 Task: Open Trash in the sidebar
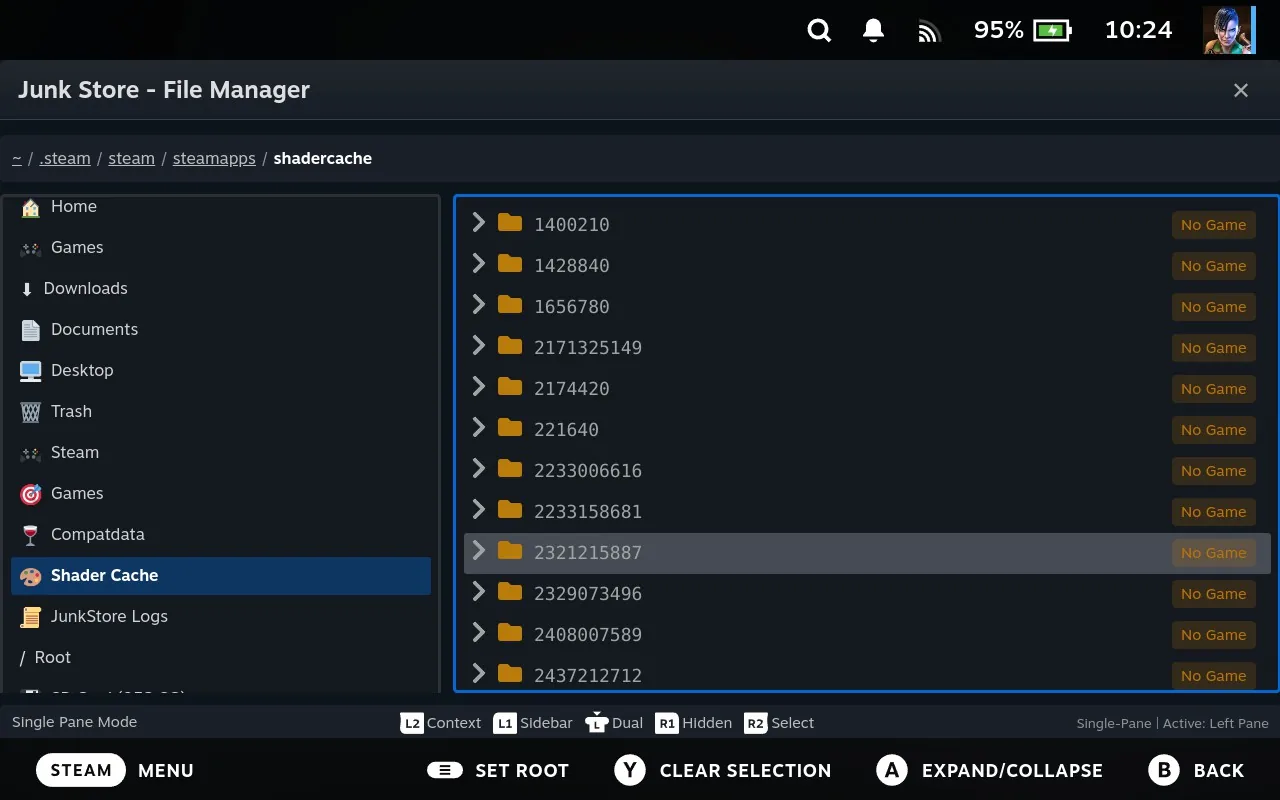221,411
